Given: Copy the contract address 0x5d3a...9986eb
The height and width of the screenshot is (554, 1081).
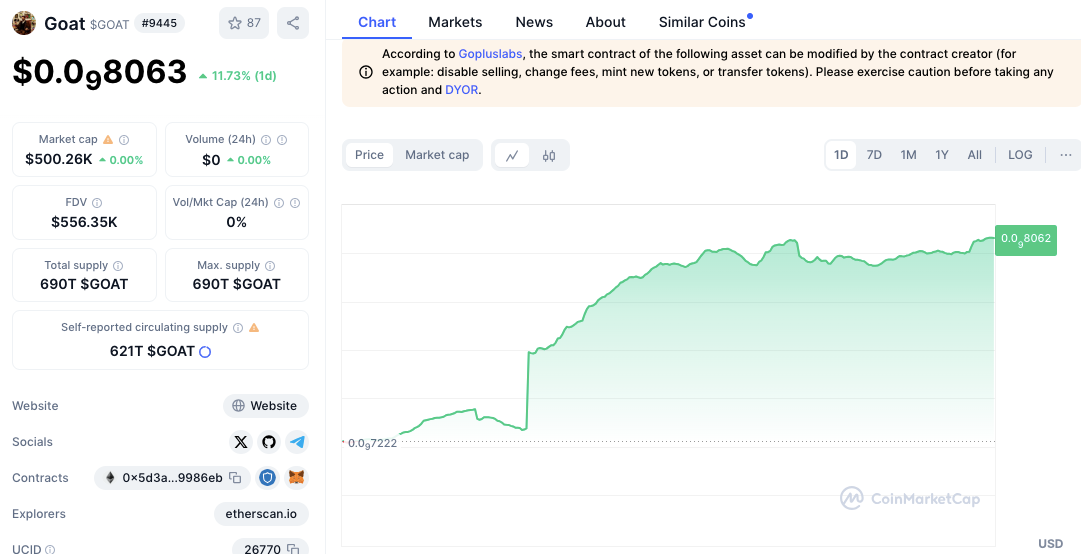Looking at the screenshot, I should (x=235, y=478).
